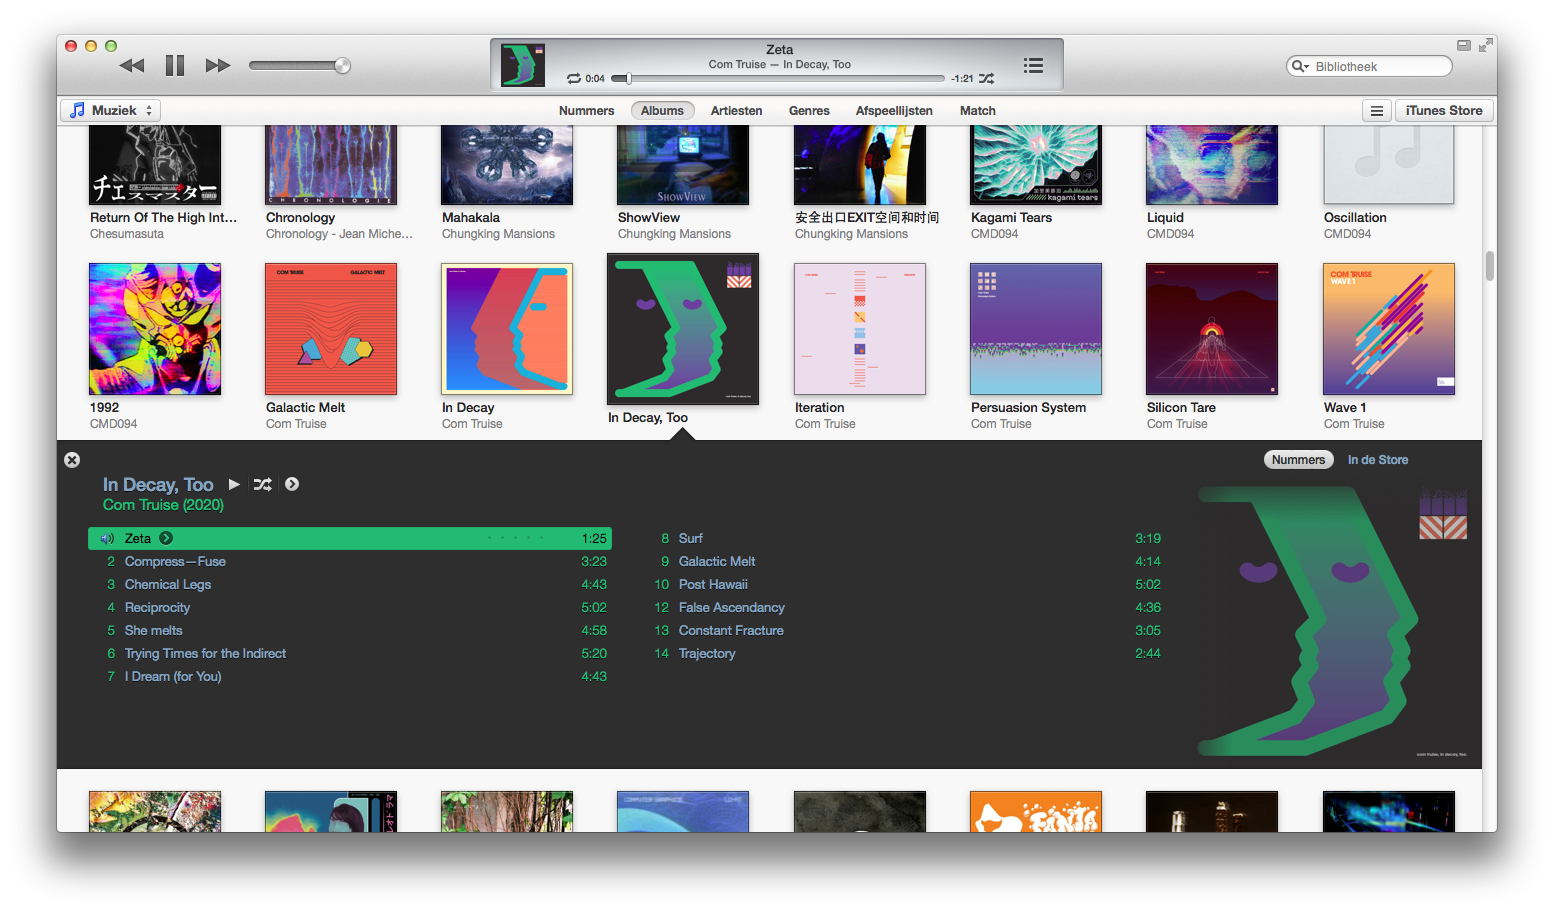Open the ShowView album cover
This screenshot has width=1554, height=911.
tap(683, 165)
